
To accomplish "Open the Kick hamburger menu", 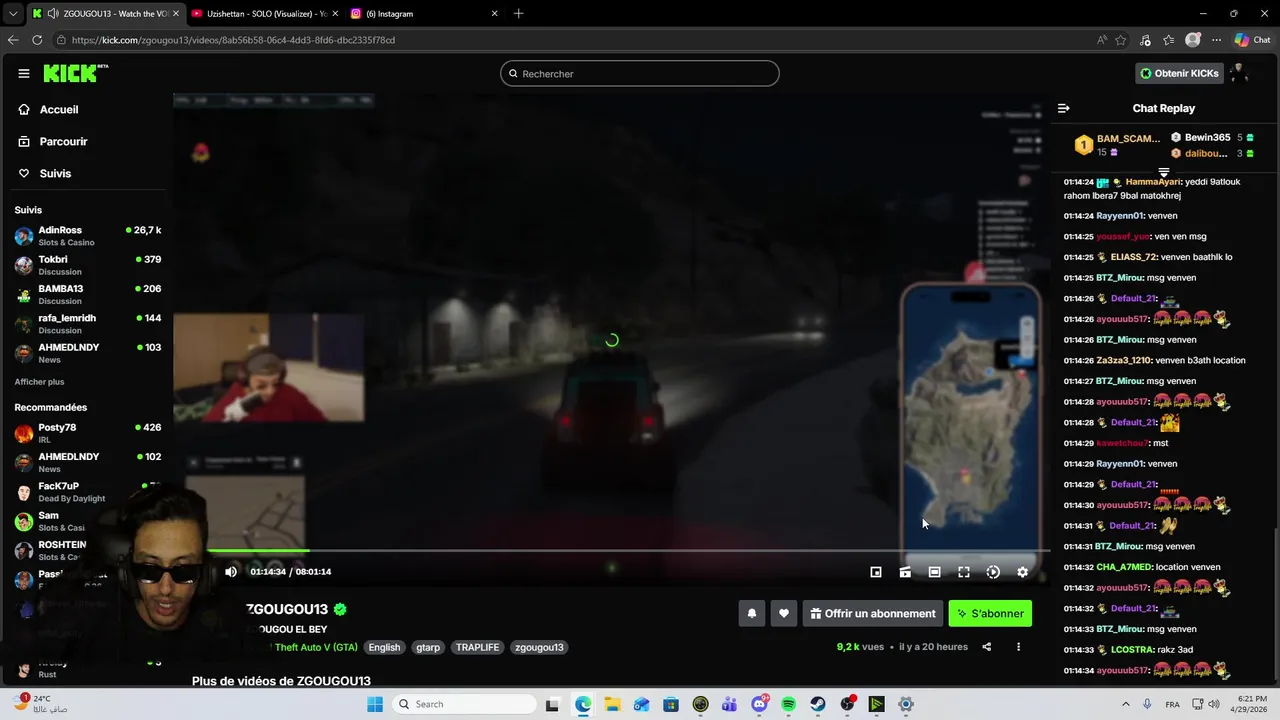I will (24, 73).
